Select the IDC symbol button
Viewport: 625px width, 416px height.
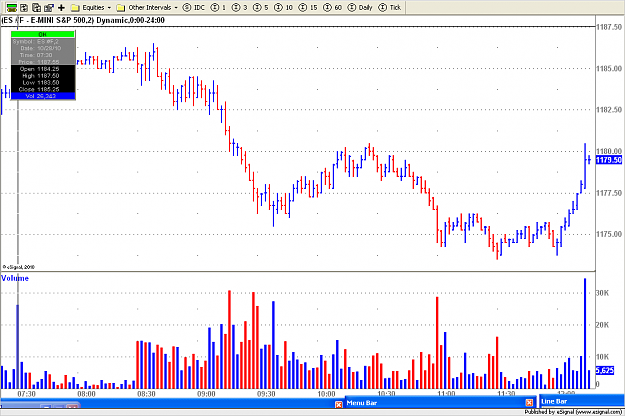coord(194,7)
